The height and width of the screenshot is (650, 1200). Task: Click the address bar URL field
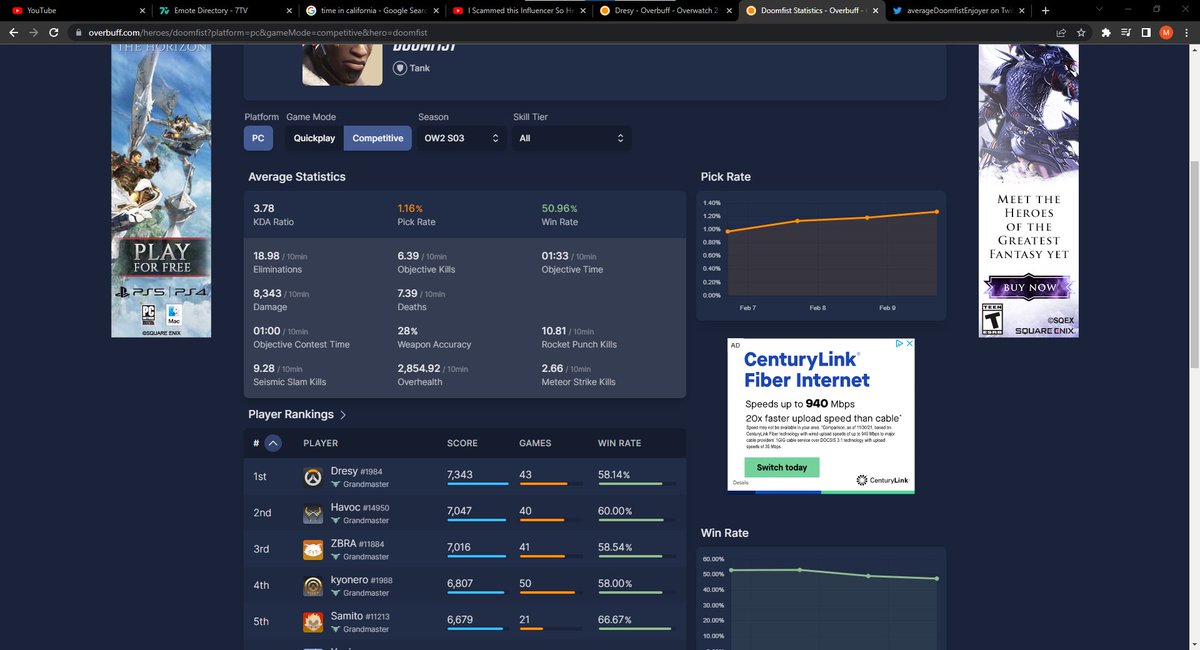(x=560, y=32)
